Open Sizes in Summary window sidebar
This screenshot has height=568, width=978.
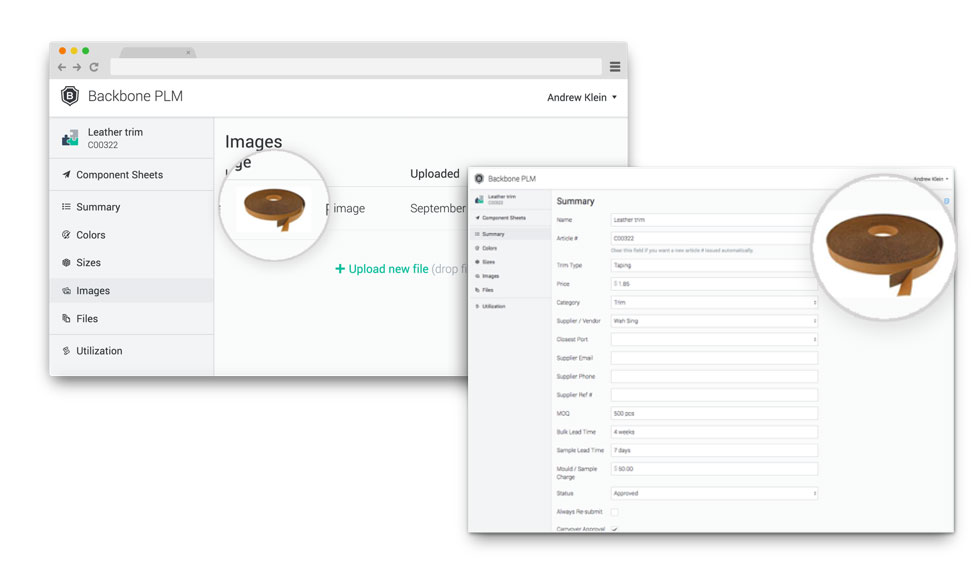click(488, 262)
